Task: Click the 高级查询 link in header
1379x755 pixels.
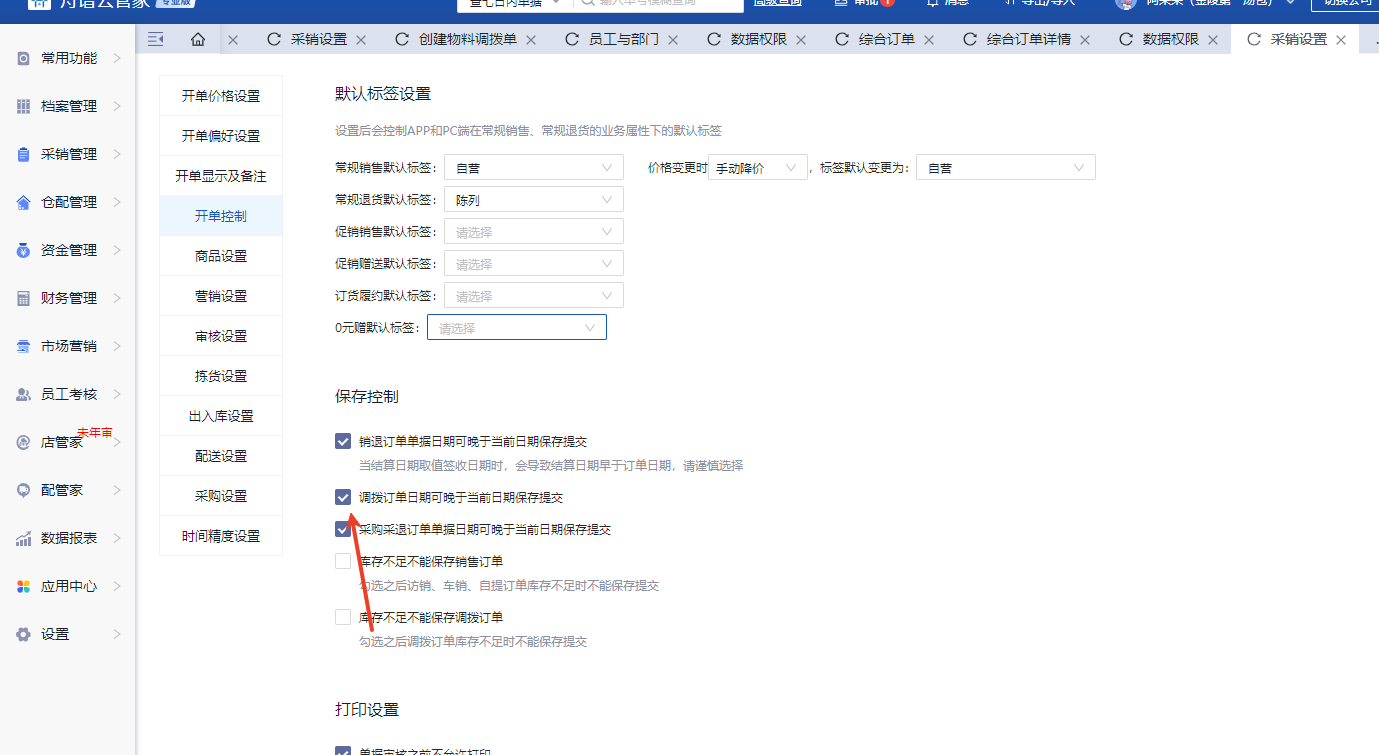Action: tap(777, 3)
